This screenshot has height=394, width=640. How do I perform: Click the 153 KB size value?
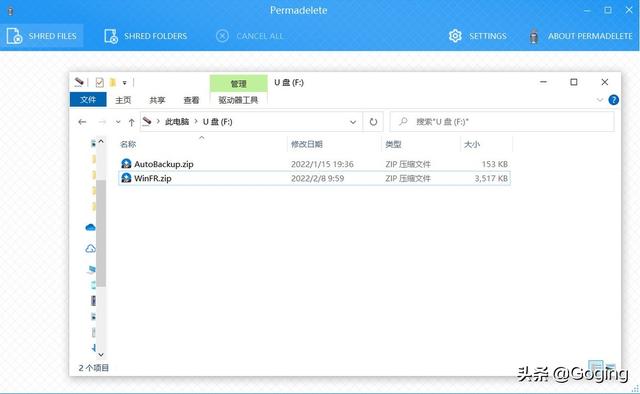[495, 164]
